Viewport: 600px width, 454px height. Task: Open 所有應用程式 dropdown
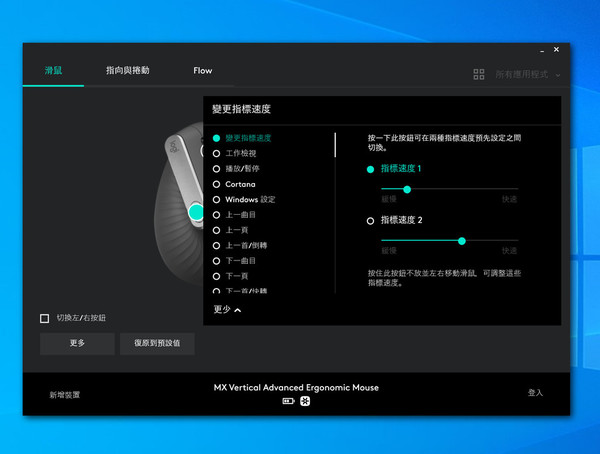(528, 74)
